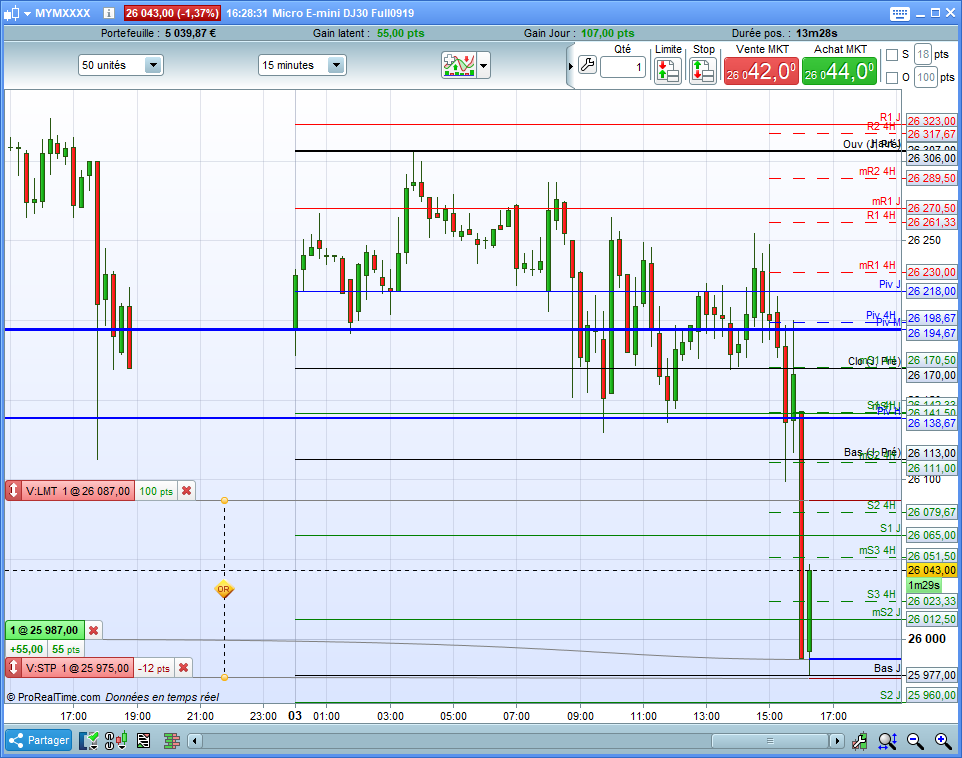Close the position 1 @ 25 987,00
Viewport: 962px width, 758px height.
click(x=93, y=630)
